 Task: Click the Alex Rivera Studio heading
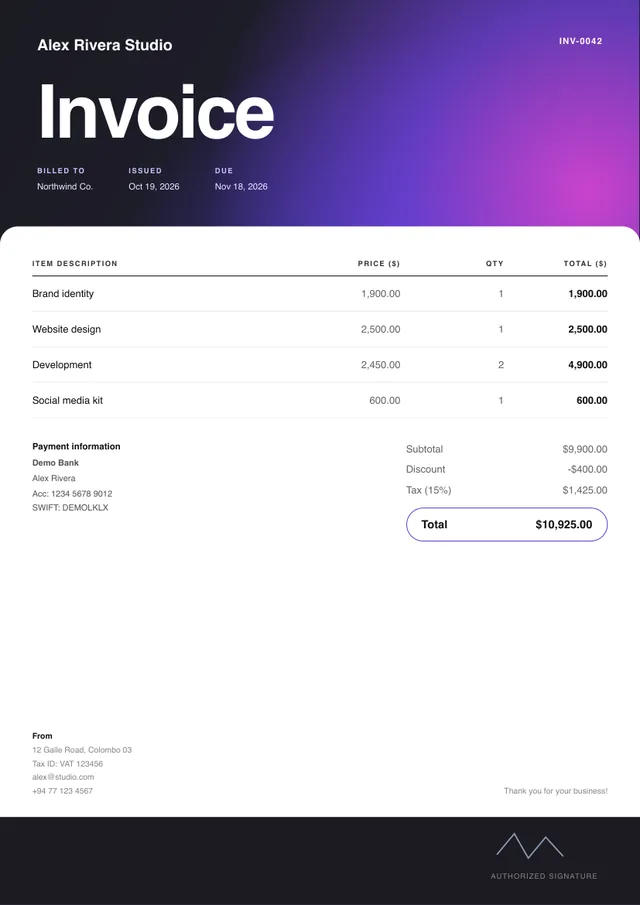pos(104,45)
